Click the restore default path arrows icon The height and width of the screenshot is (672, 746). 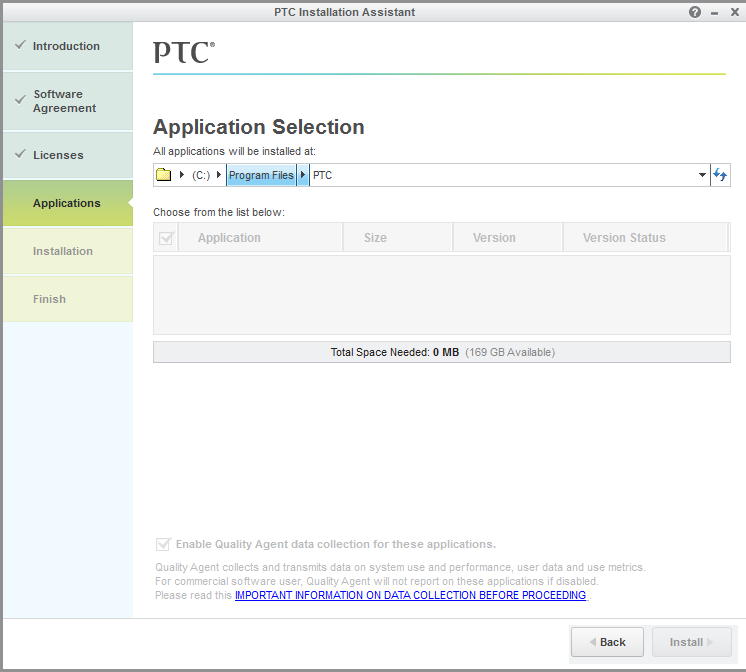[720, 175]
